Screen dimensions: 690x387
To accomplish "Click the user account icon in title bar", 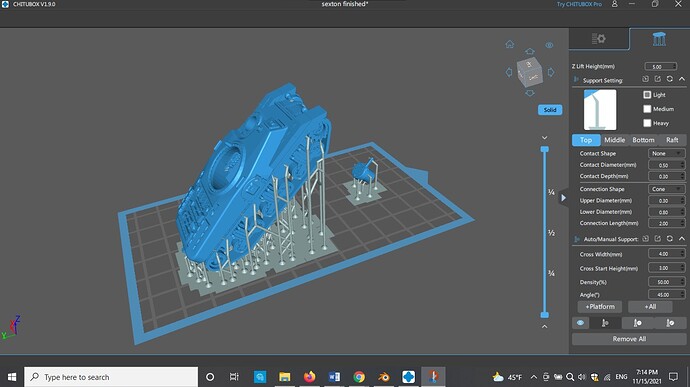I will (x=615, y=4).
